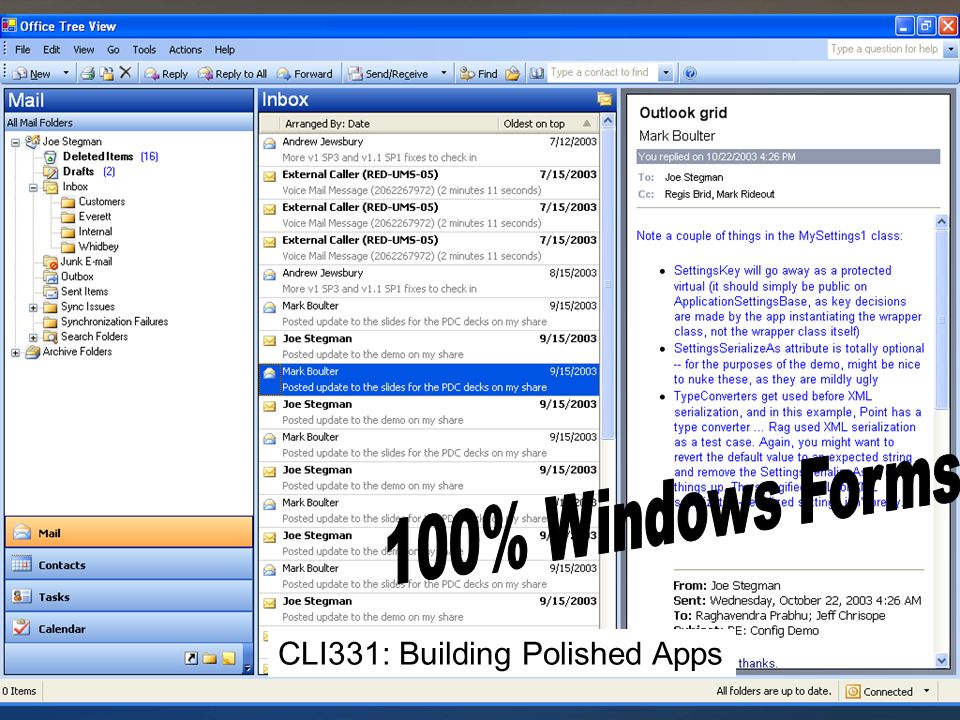
Task: Open the Connected status dropdown arrow
Action: click(926, 691)
